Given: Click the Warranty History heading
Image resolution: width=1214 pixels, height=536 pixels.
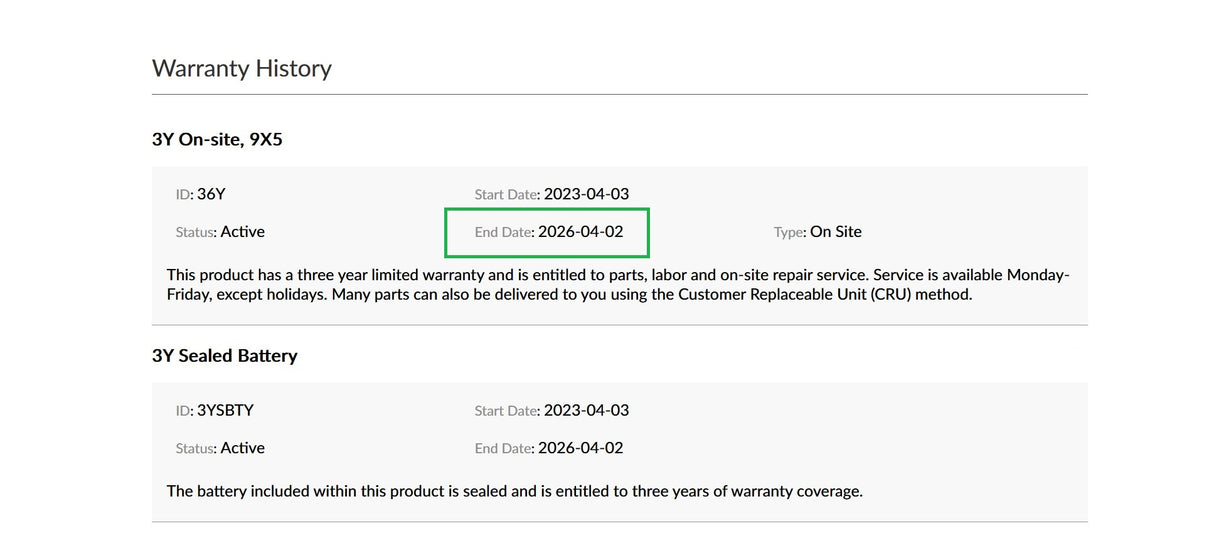Looking at the screenshot, I should coord(241,68).
